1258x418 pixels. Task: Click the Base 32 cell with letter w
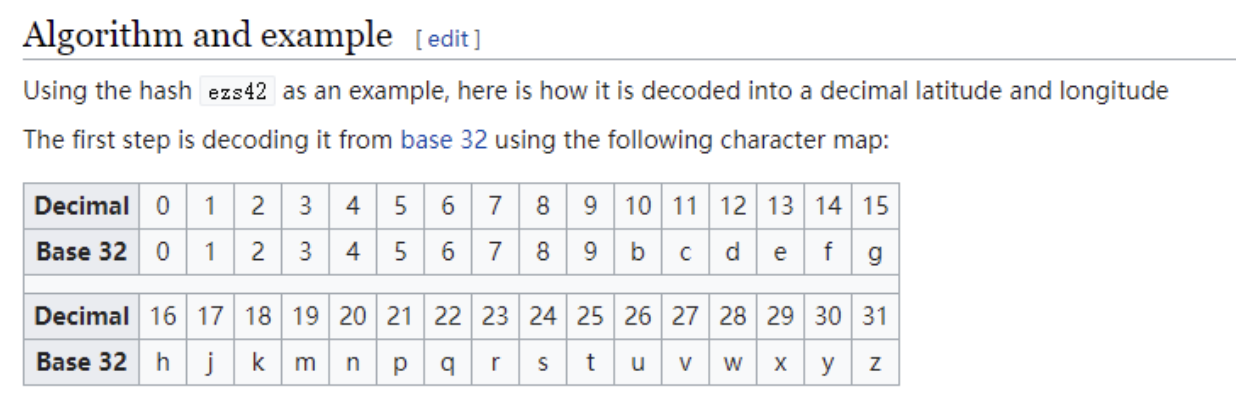733,362
